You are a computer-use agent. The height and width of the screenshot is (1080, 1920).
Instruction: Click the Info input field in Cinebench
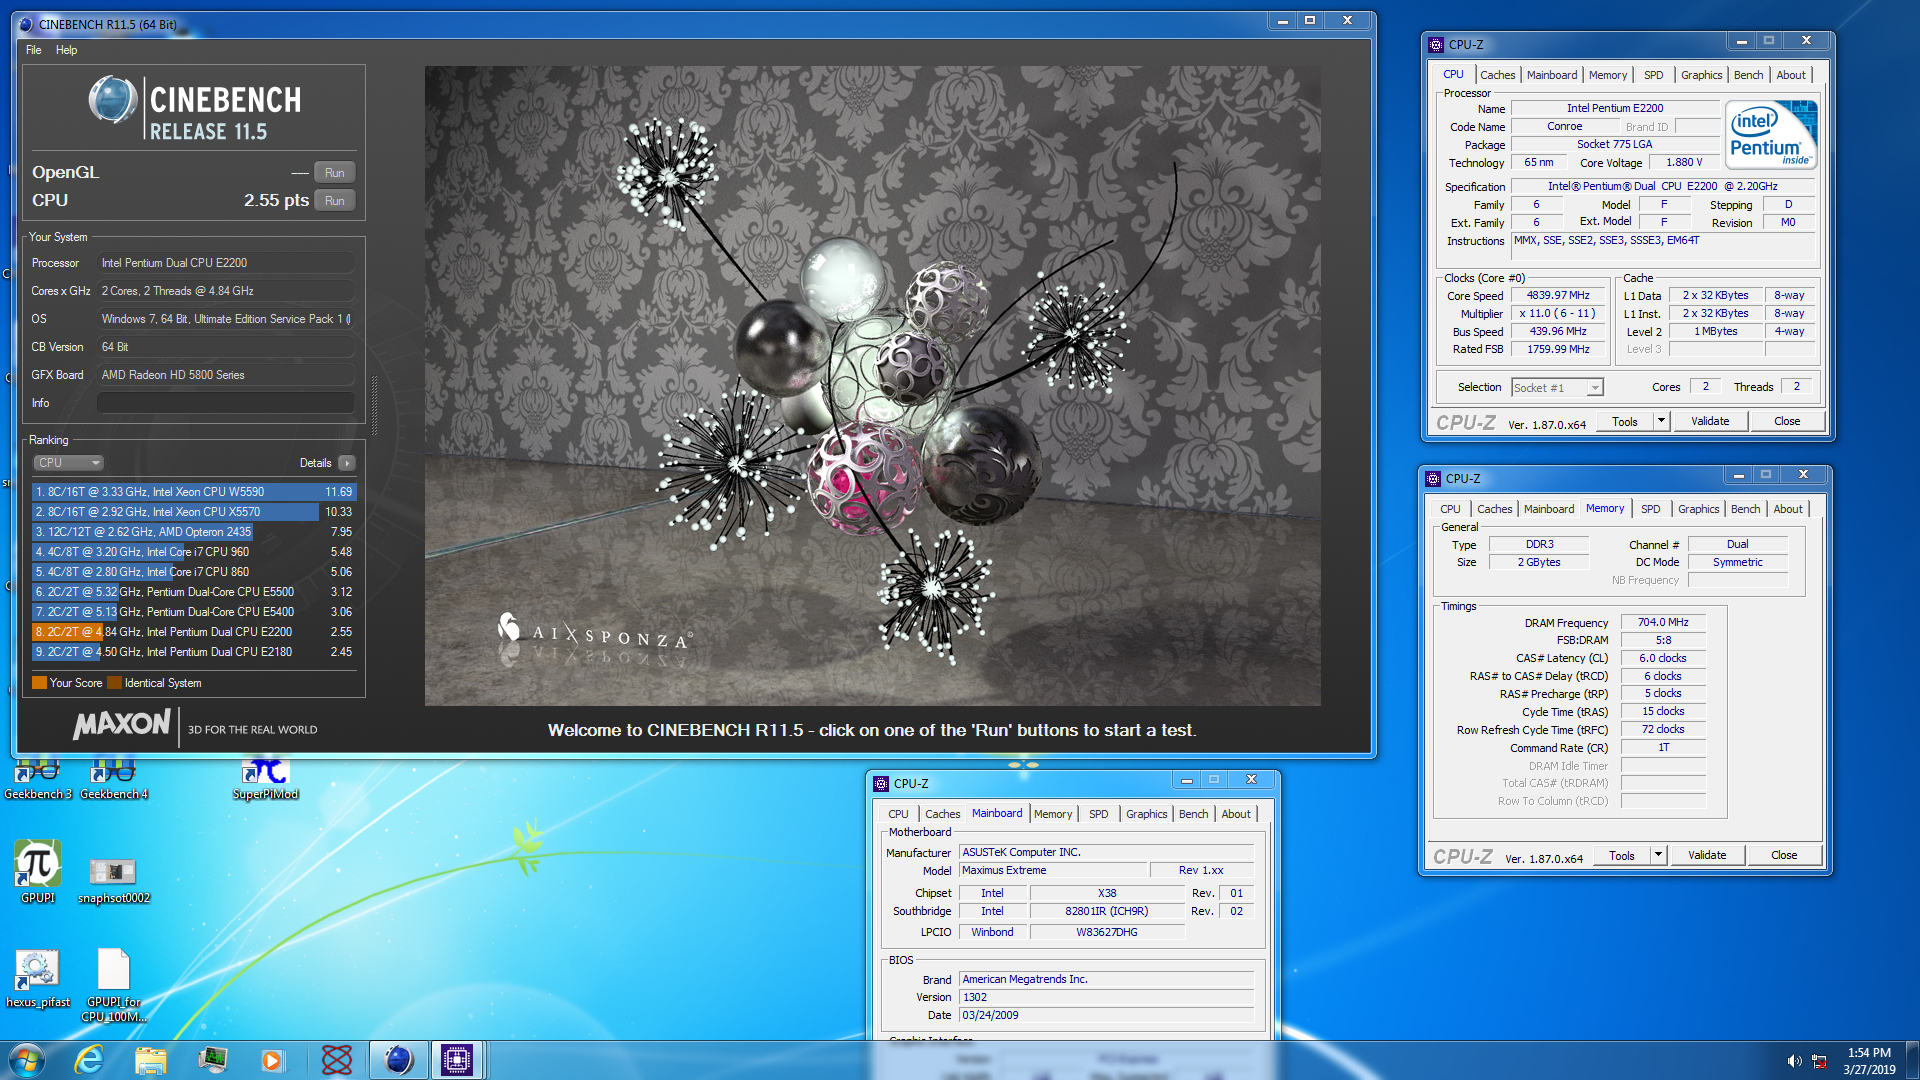point(226,403)
